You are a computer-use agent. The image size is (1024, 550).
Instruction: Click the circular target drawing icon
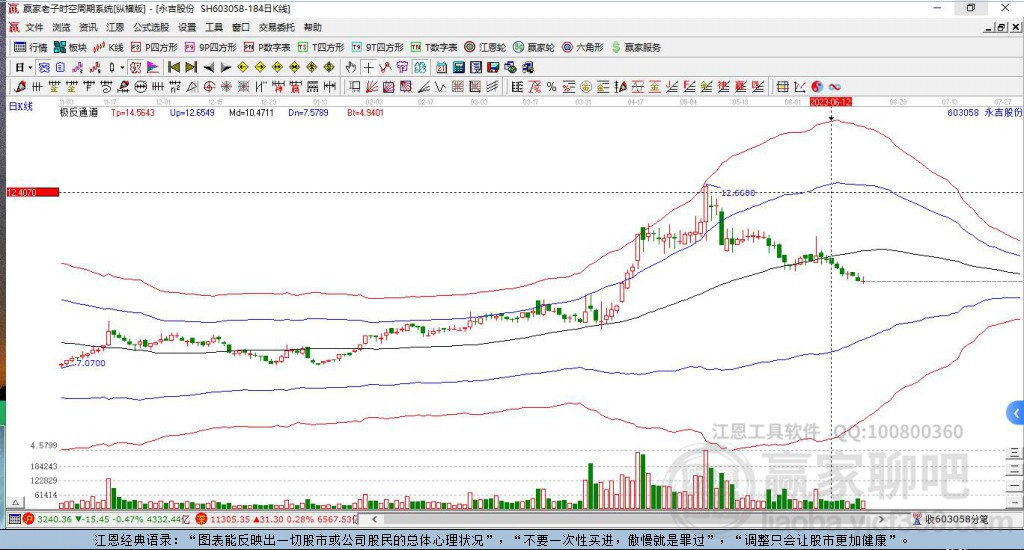[x=209, y=86]
